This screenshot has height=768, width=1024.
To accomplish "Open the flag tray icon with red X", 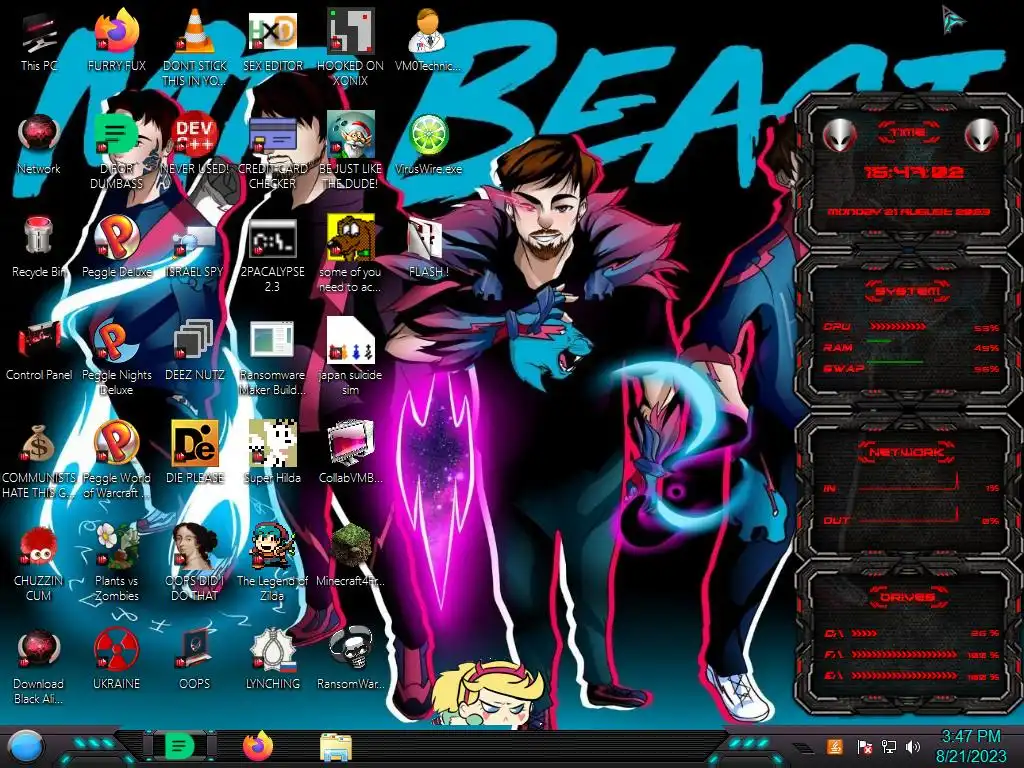I will [x=864, y=747].
